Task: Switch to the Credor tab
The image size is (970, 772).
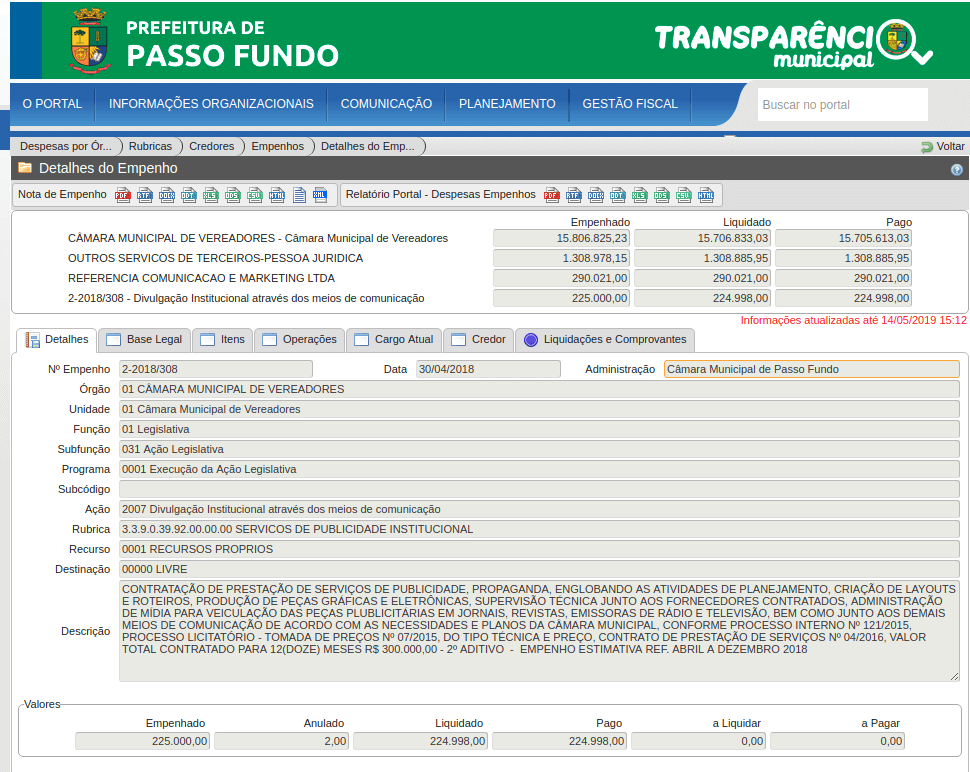Action: click(479, 340)
